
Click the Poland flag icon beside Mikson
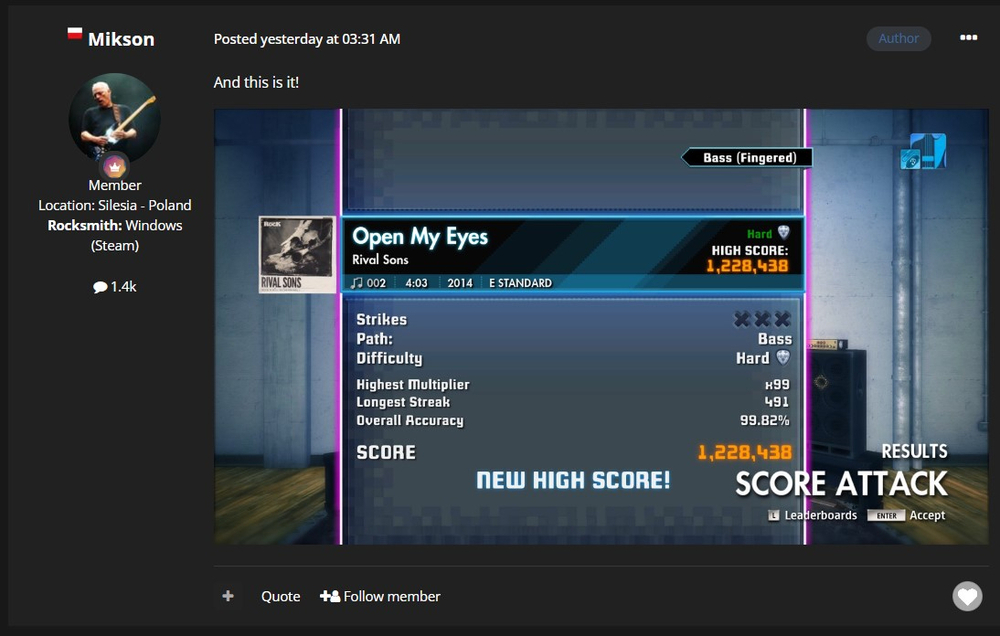coord(74,35)
